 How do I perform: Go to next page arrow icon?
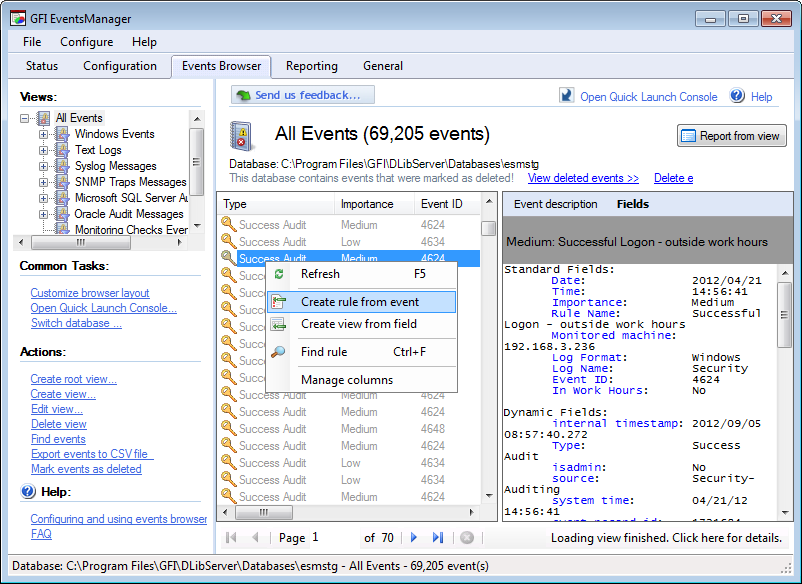point(414,537)
